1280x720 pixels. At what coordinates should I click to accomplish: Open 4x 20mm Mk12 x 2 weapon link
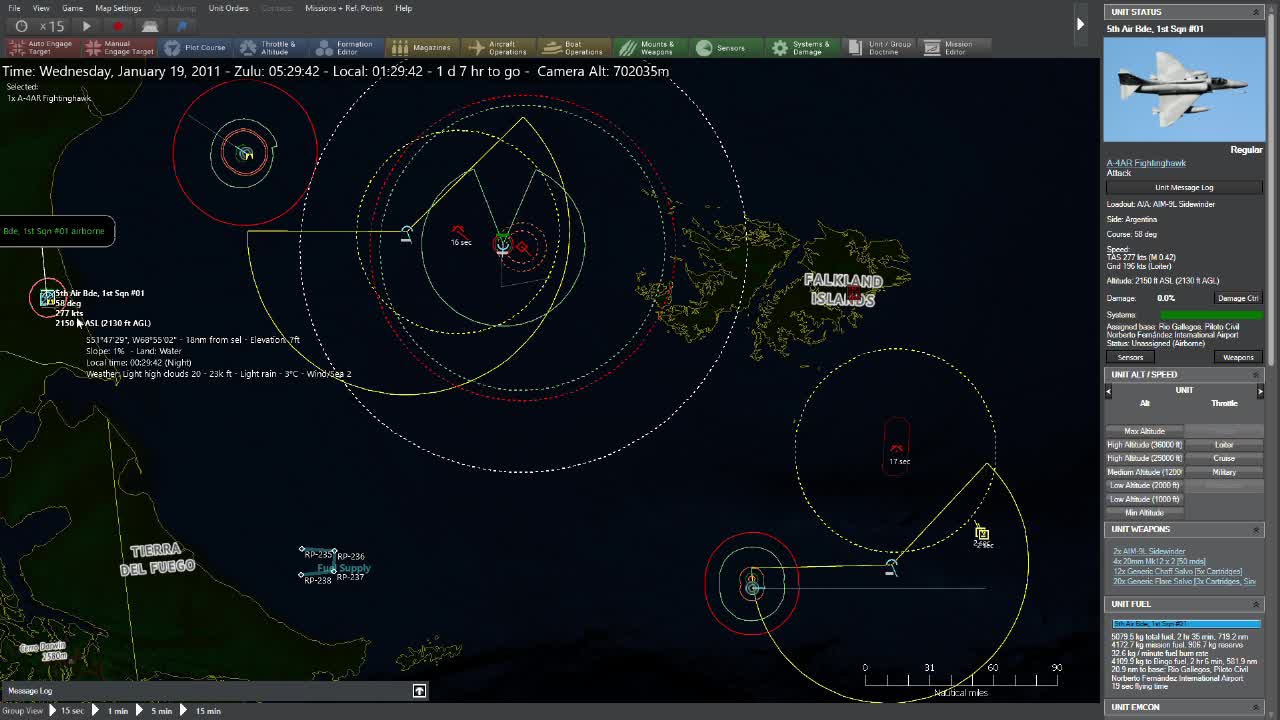pyautogui.click(x=1159, y=561)
